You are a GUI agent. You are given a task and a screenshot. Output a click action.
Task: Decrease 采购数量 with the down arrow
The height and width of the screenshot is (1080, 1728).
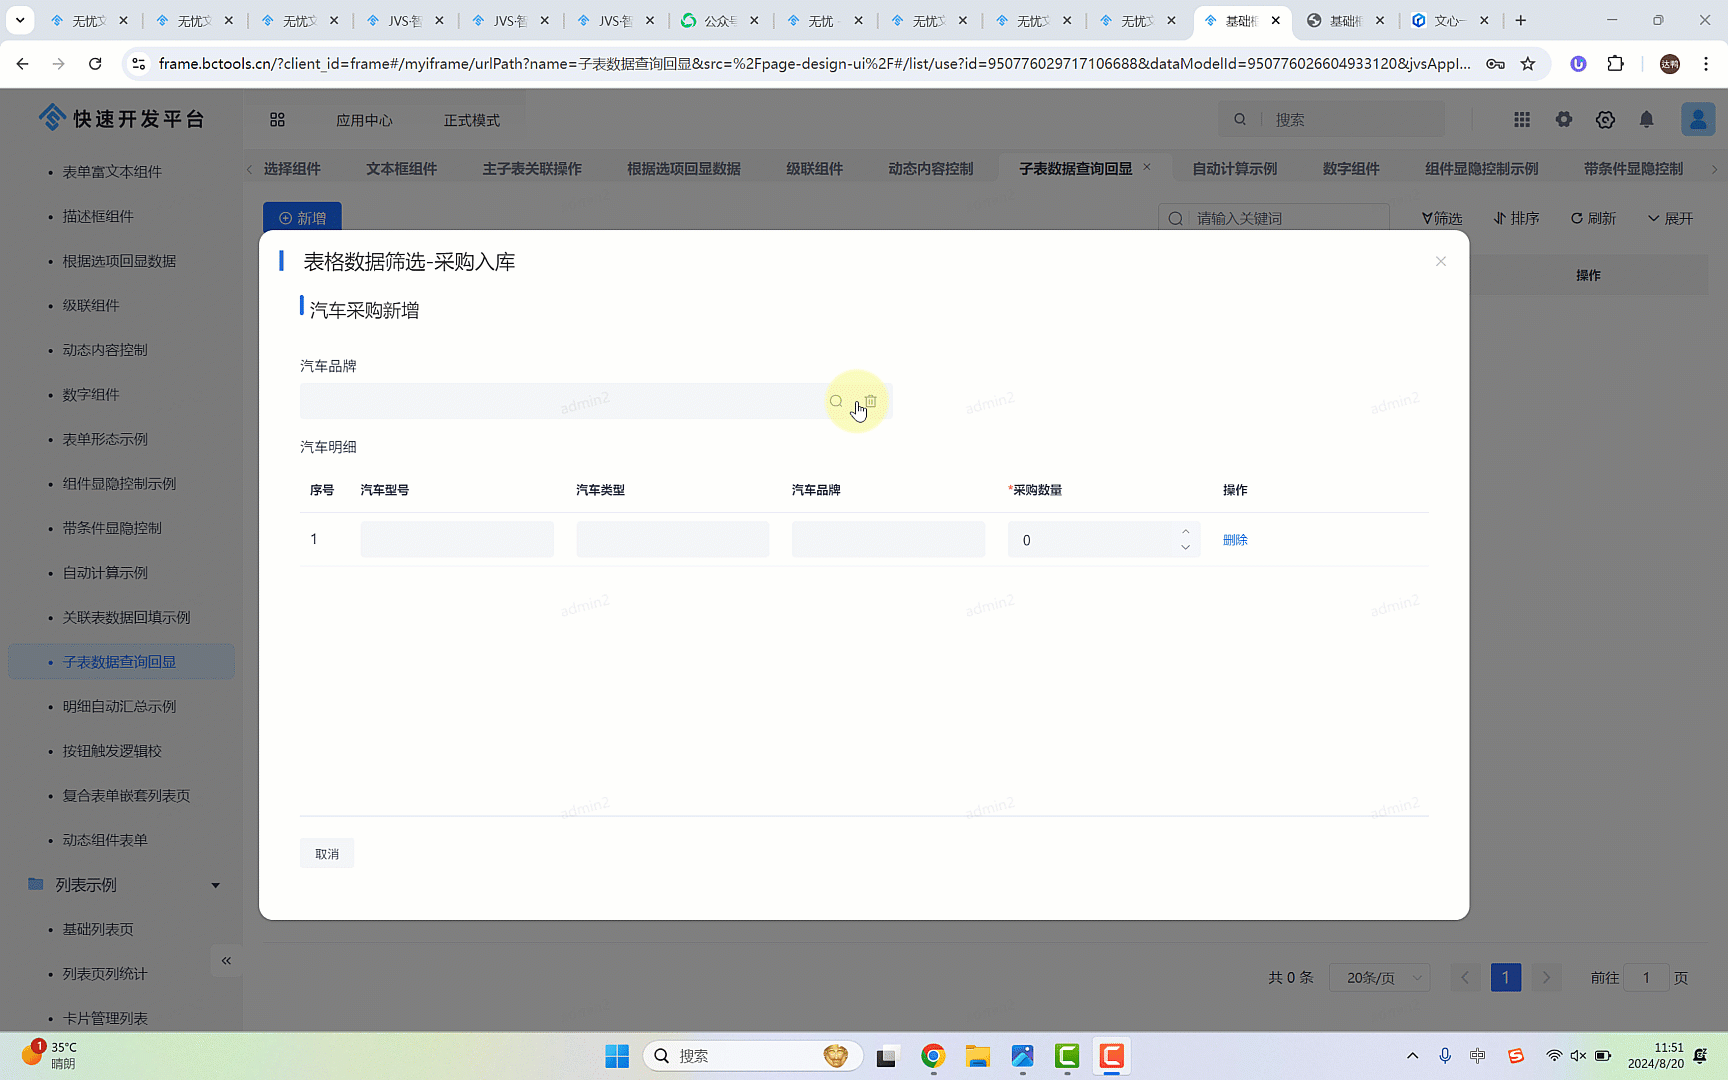1185,548
